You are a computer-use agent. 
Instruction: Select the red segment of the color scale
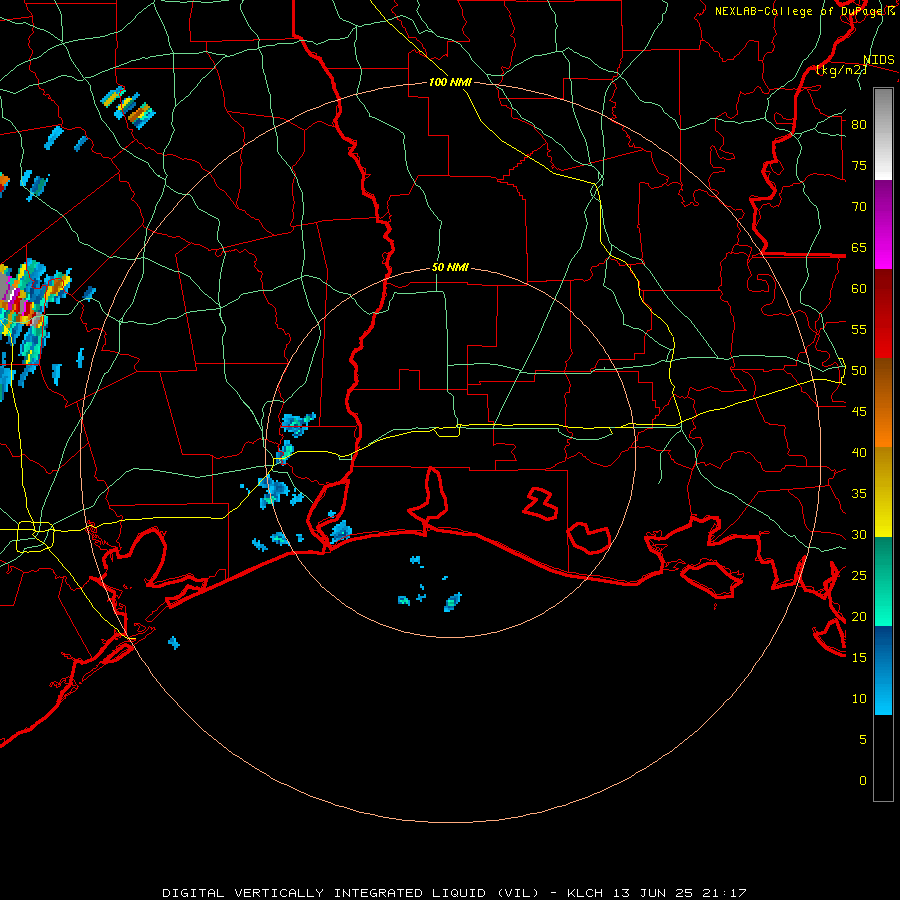tap(883, 314)
